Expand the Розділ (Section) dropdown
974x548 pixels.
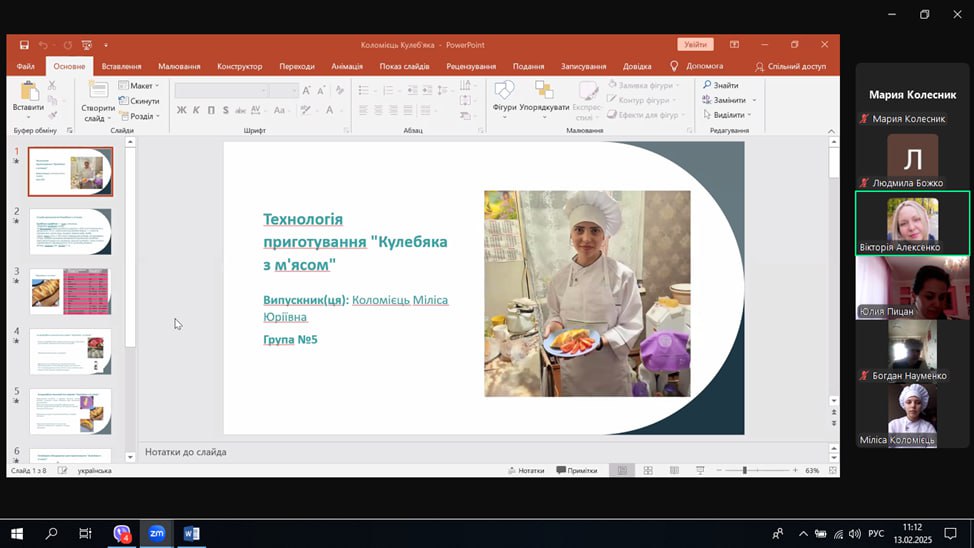[142, 116]
